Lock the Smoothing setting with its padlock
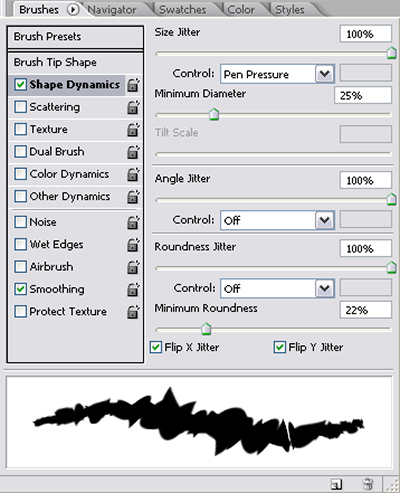The width and height of the screenshot is (400, 493). point(133,289)
